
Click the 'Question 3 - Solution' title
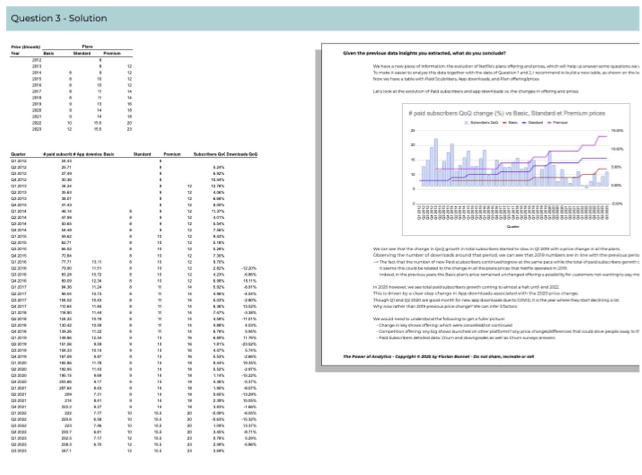(59, 18)
